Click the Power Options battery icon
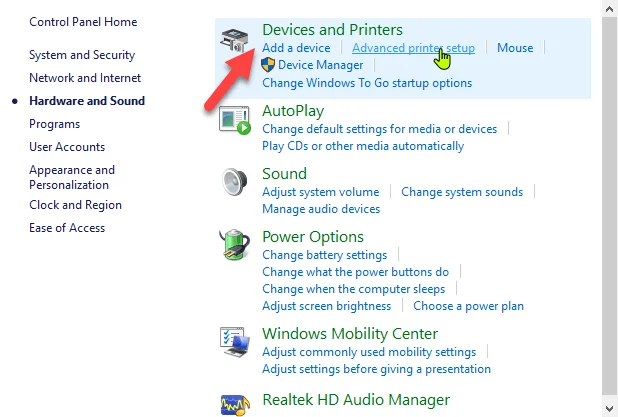This screenshot has width=618, height=417. coord(235,244)
